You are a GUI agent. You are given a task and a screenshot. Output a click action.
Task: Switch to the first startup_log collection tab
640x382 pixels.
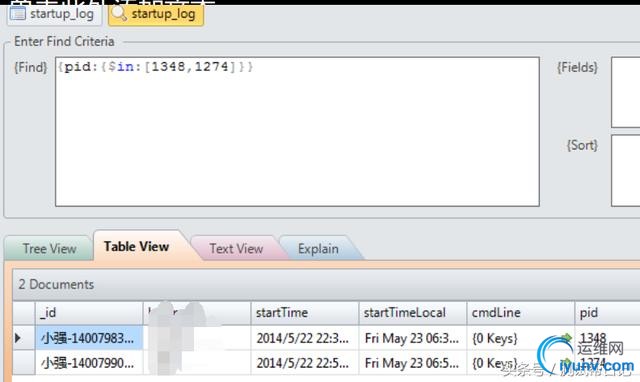tap(54, 15)
